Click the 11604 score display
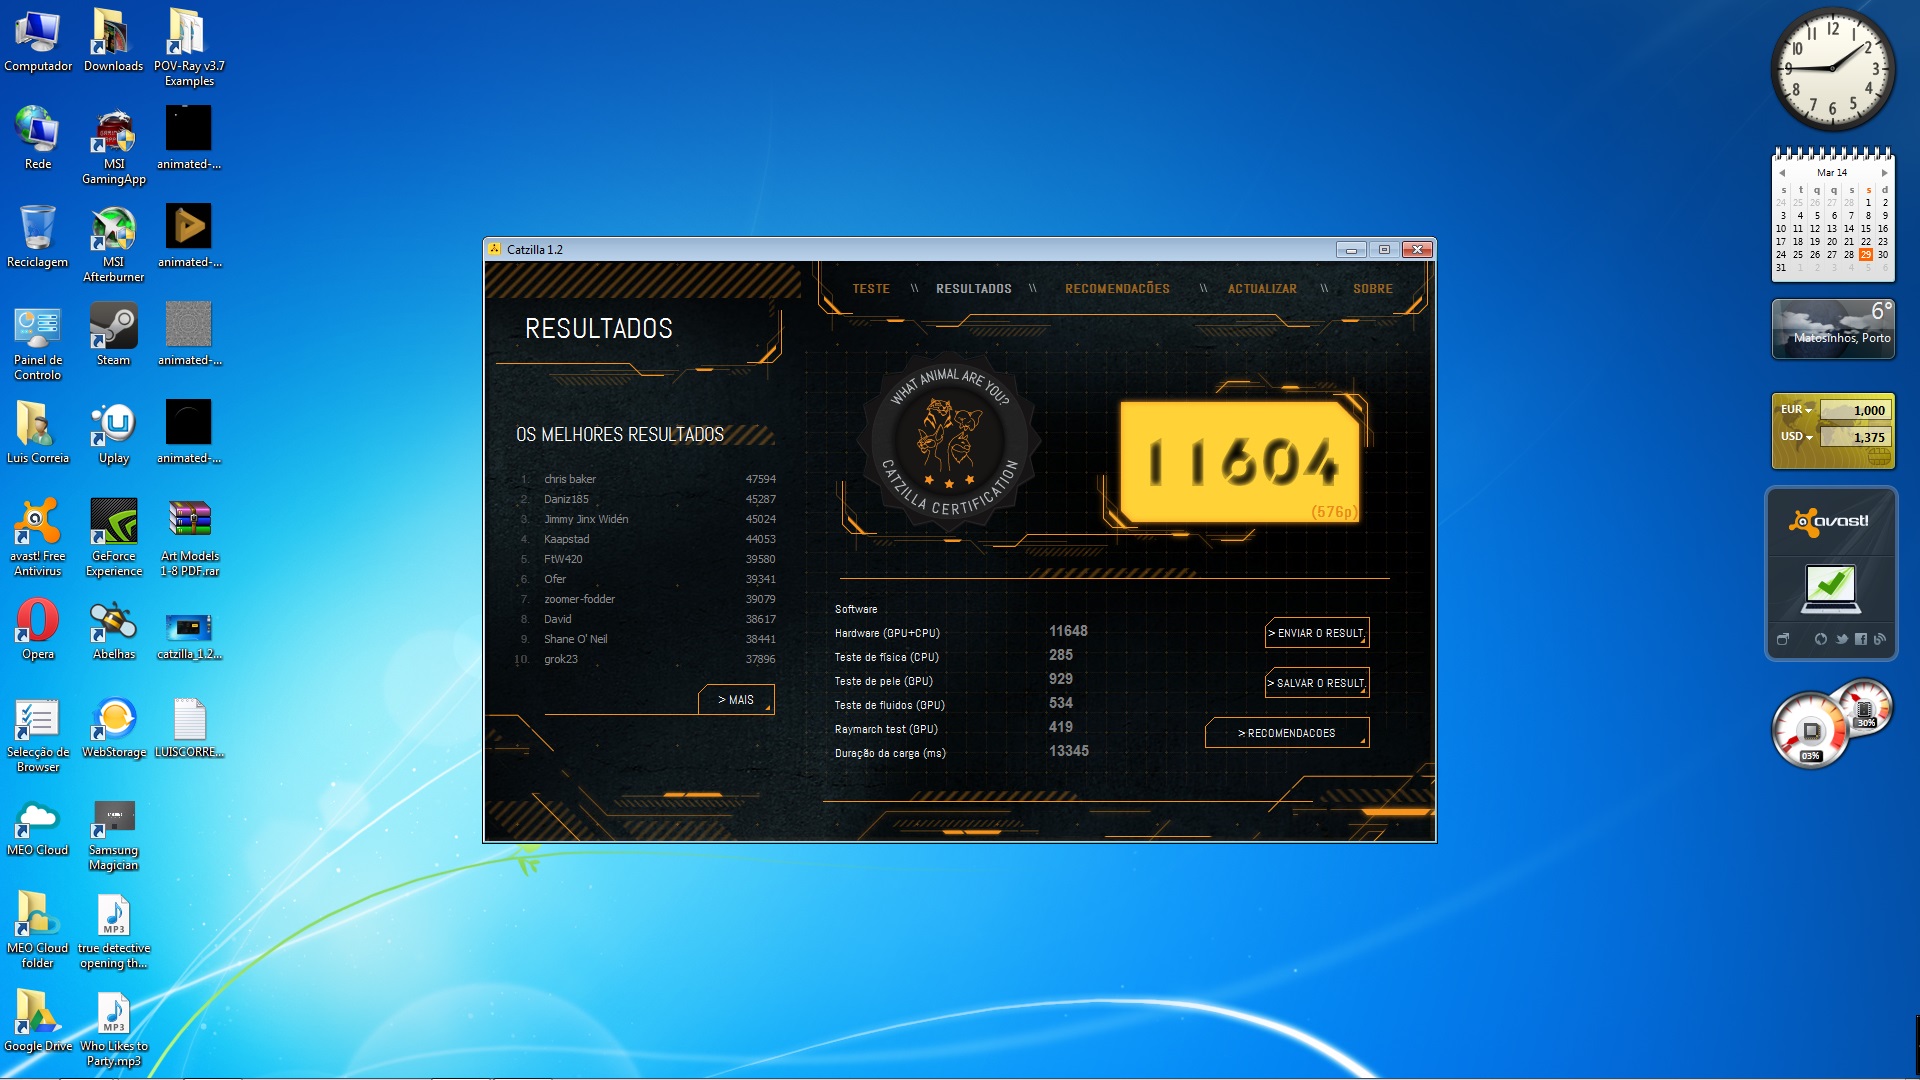 1240,462
